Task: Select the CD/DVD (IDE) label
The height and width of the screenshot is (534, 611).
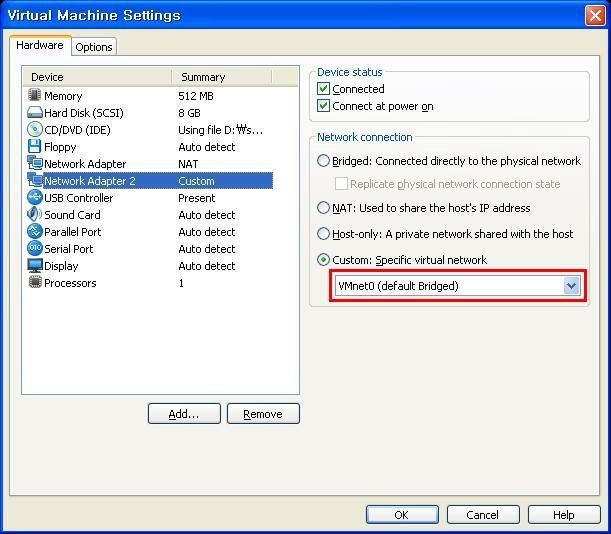Action: click(77, 130)
